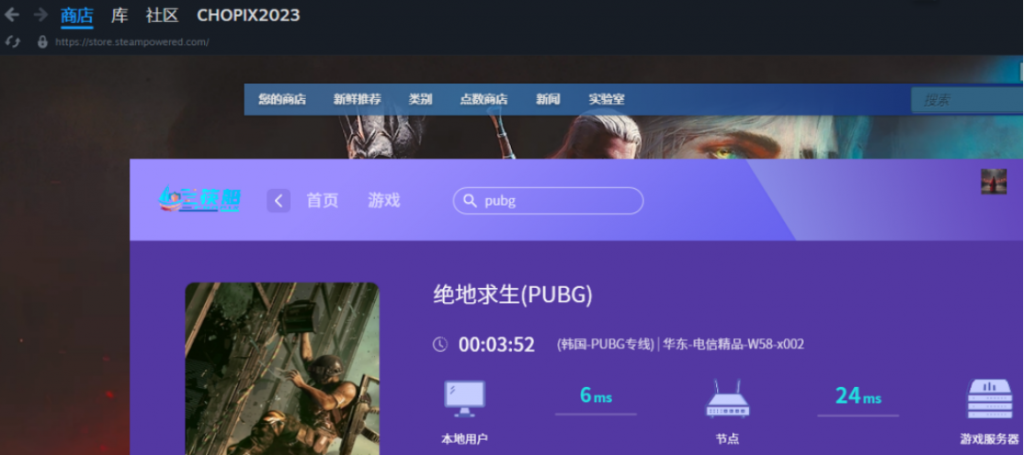Open the user avatar in the accelerator
The height and width of the screenshot is (455, 1024).
click(993, 181)
